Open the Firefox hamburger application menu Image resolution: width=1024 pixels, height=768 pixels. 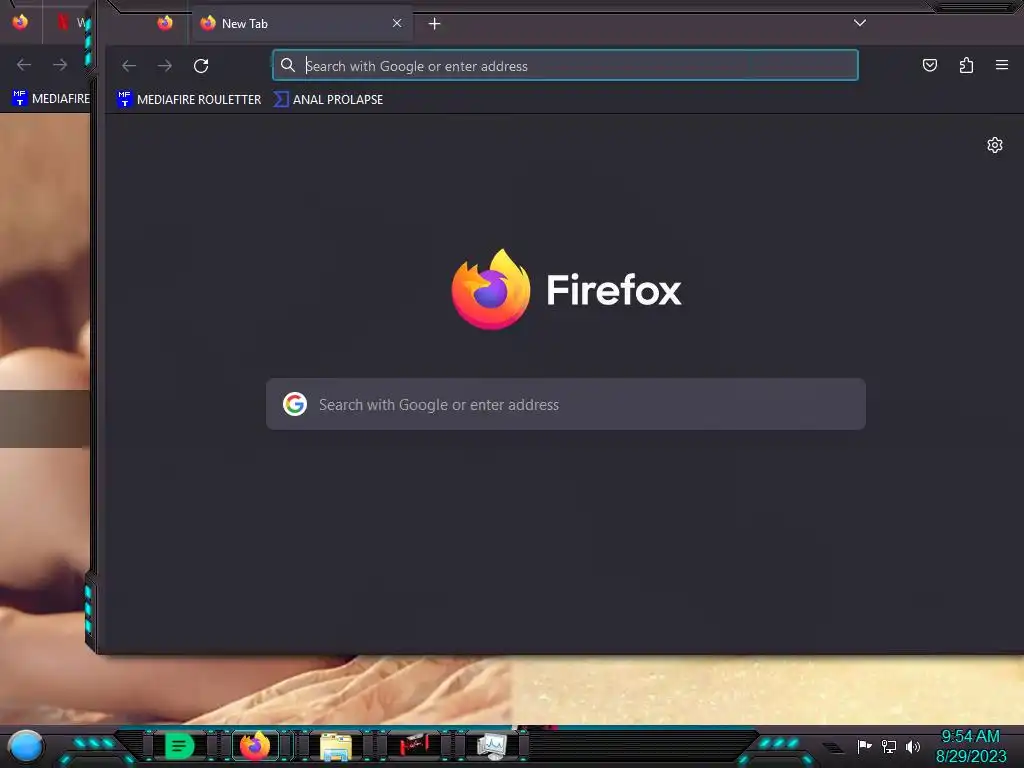pos(1002,65)
